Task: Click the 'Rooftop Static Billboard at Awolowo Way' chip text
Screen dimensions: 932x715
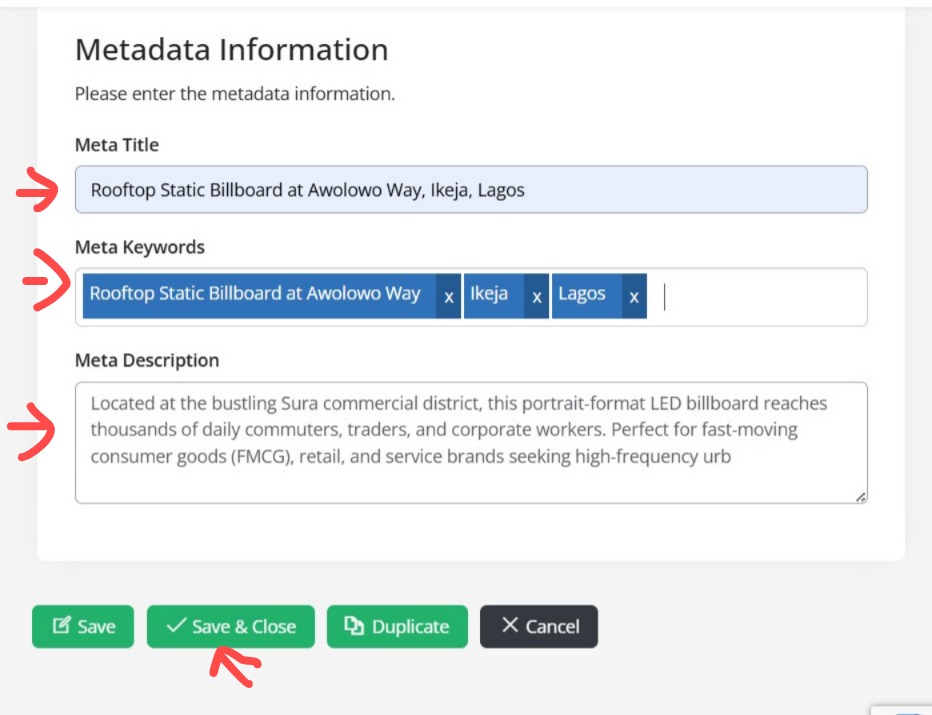Action: click(255, 295)
